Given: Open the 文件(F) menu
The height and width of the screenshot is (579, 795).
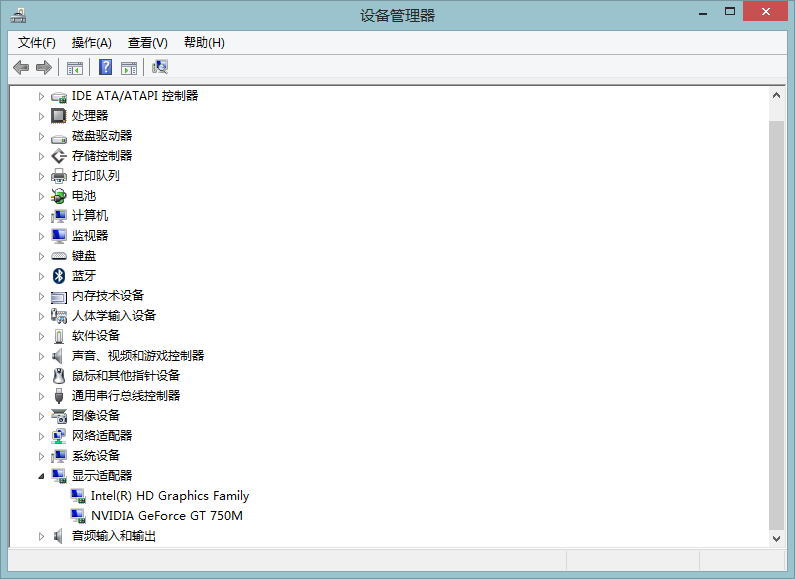Looking at the screenshot, I should 37,42.
